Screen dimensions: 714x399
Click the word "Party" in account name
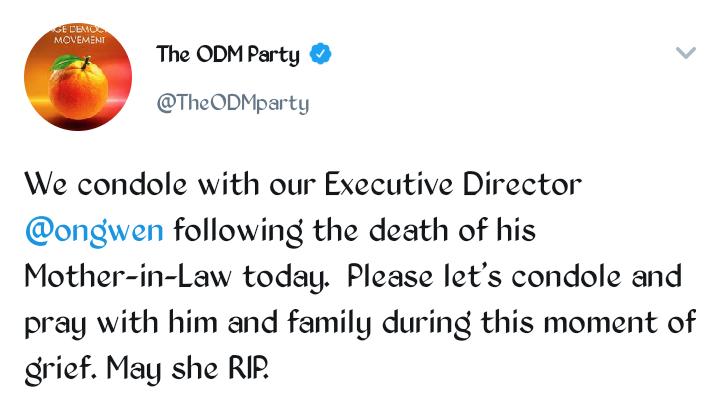(274, 56)
